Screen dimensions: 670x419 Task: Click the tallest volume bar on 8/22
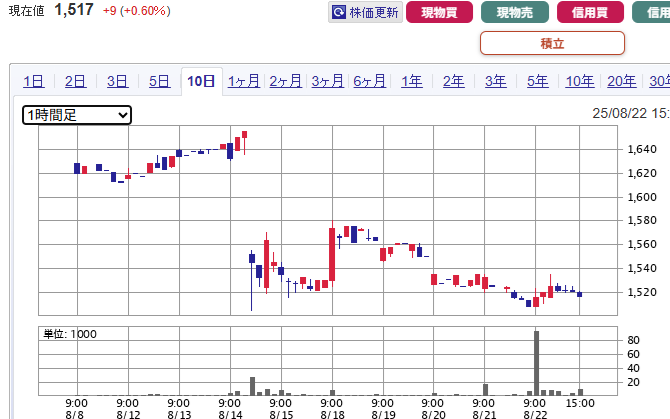pyautogui.click(x=536, y=363)
